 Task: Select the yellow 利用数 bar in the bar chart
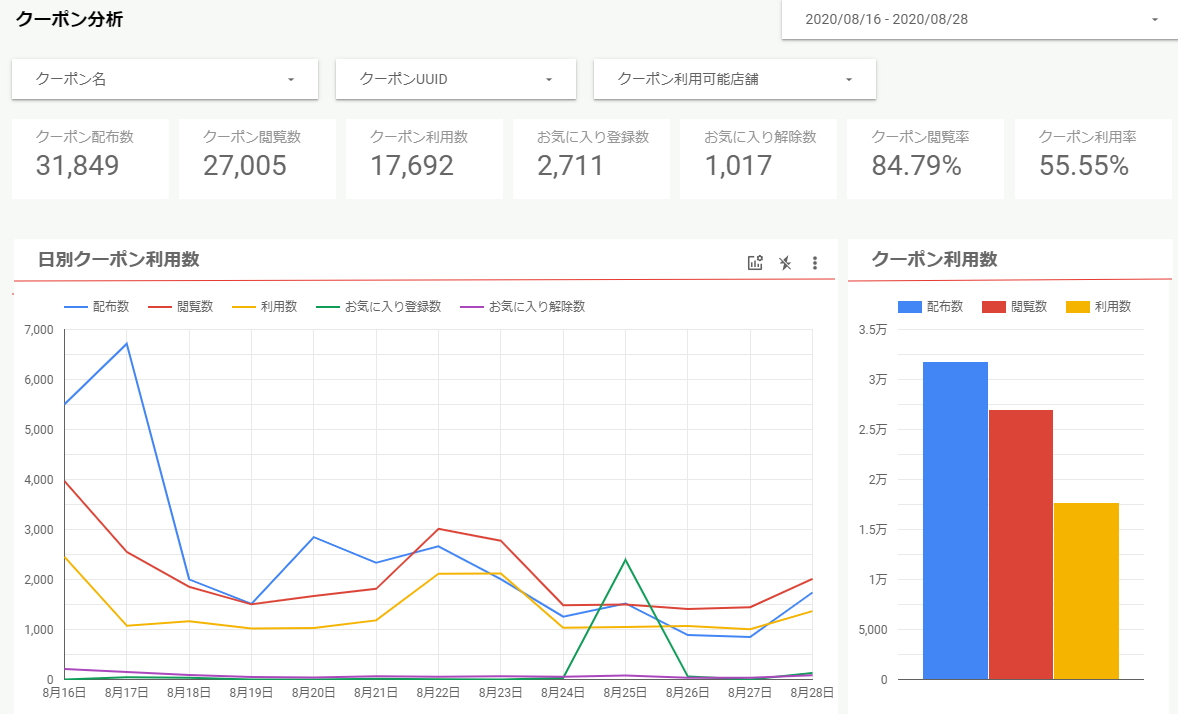coord(1086,591)
